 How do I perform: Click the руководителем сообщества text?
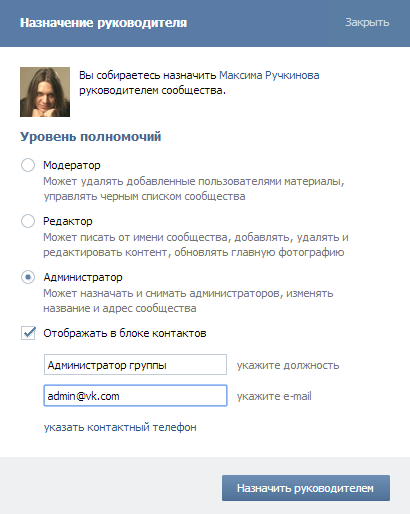click(x=152, y=90)
